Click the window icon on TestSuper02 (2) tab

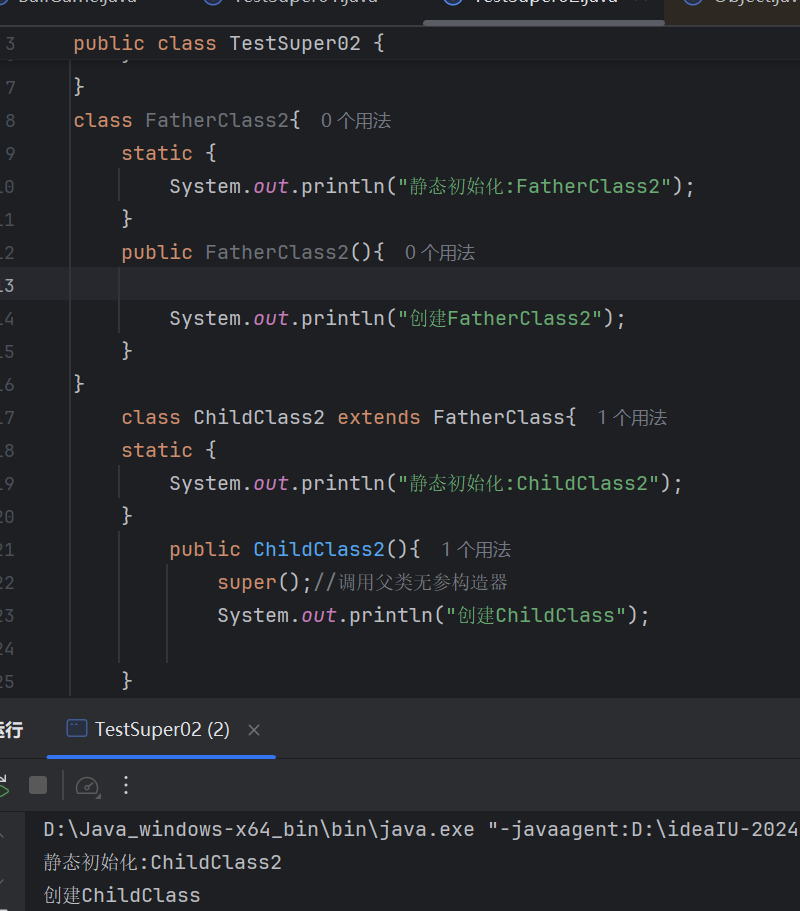pos(77,729)
